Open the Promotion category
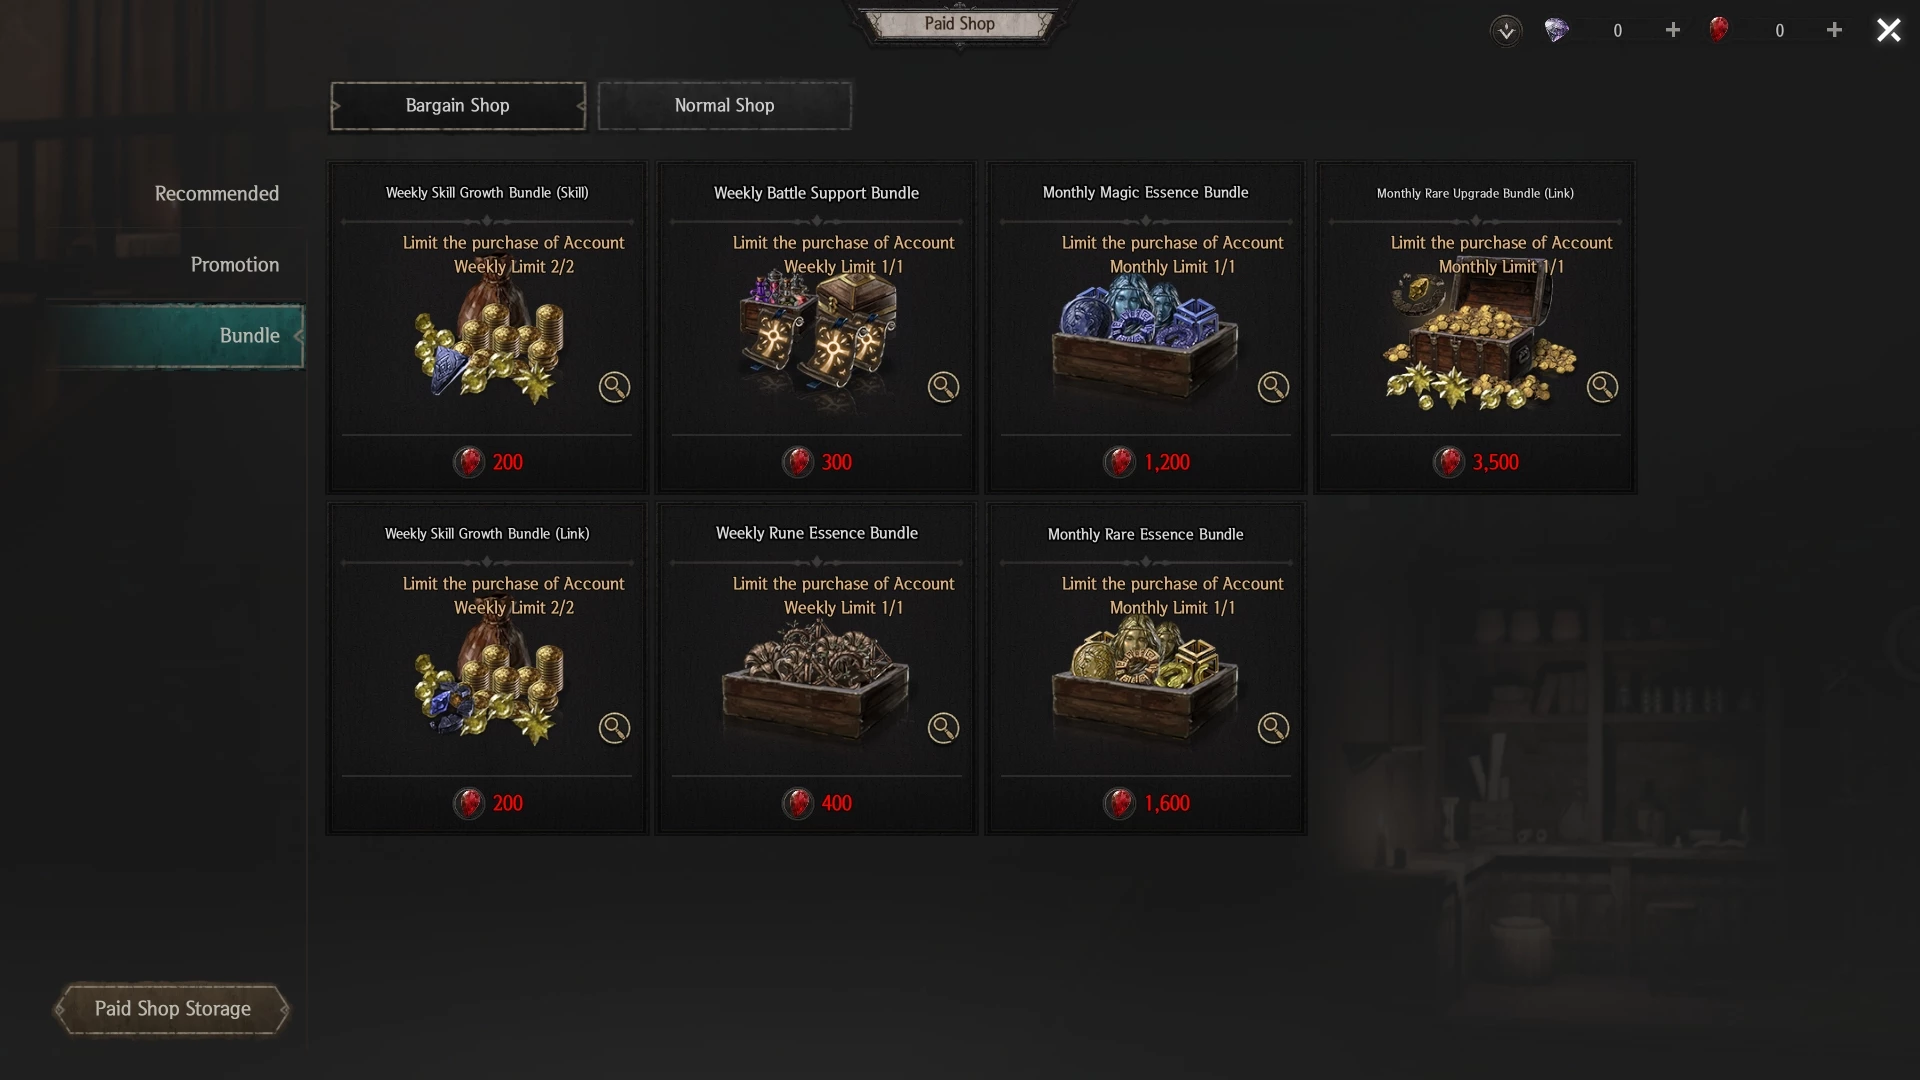The width and height of the screenshot is (1920, 1080). point(235,264)
